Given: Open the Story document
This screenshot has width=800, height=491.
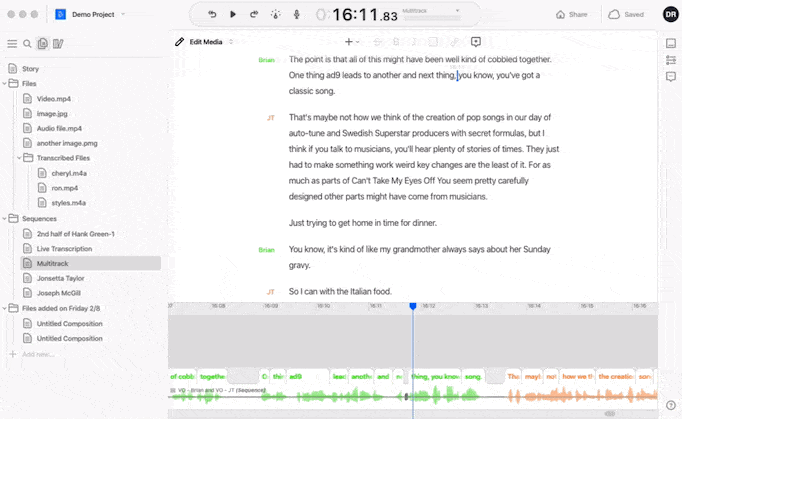Looking at the screenshot, I should (x=30, y=69).
